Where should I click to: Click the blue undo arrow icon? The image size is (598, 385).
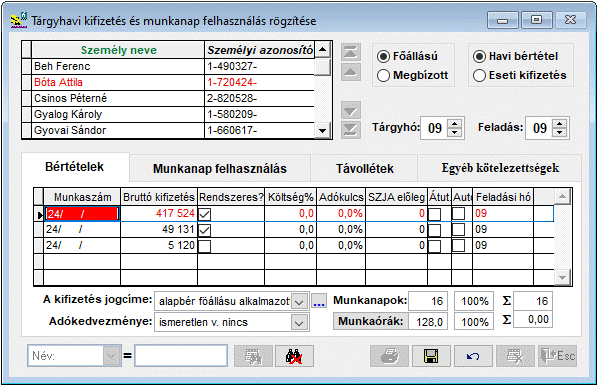click(473, 356)
